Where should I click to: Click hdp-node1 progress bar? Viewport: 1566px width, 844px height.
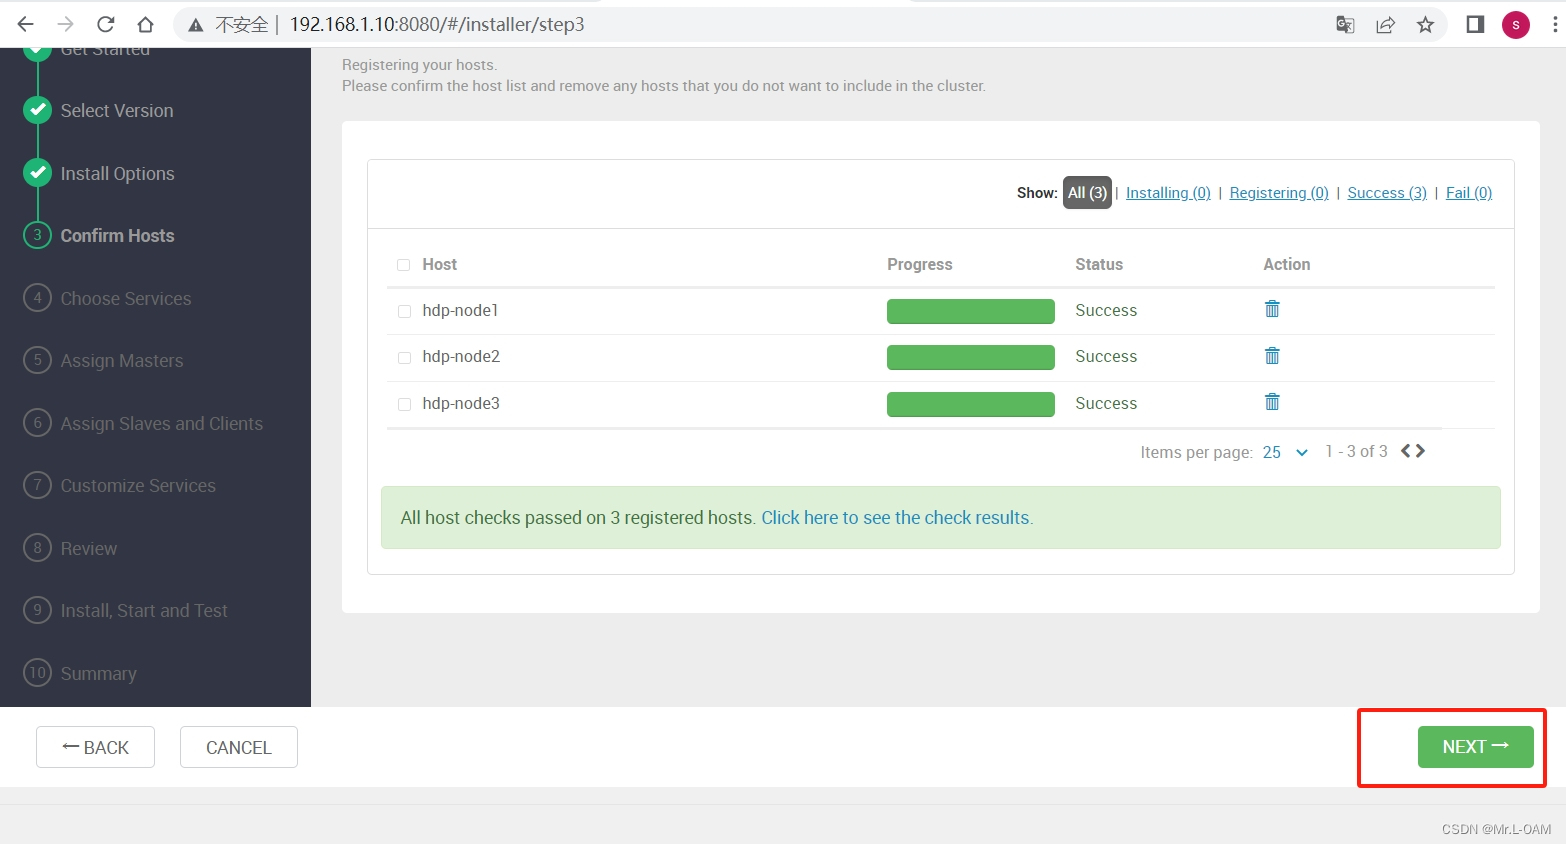coord(970,311)
